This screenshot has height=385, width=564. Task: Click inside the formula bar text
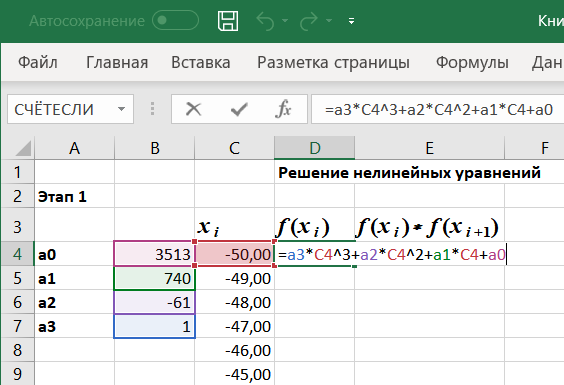pyautogui.click(x=438, y=109)
